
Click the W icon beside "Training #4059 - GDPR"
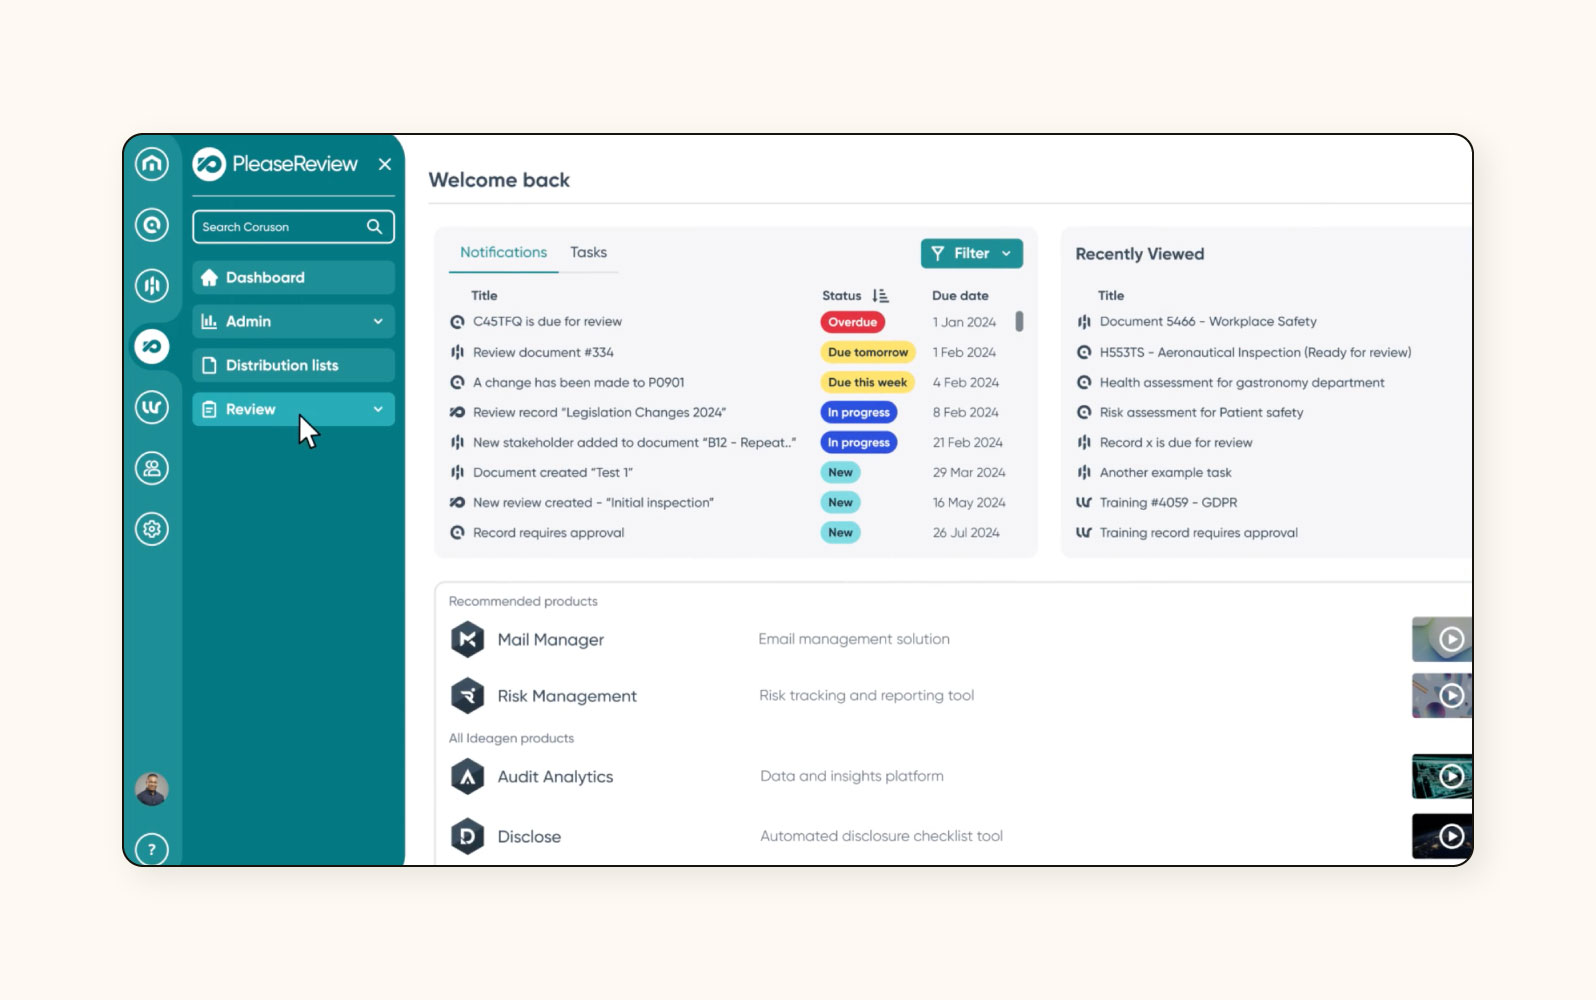point(1084,502)
